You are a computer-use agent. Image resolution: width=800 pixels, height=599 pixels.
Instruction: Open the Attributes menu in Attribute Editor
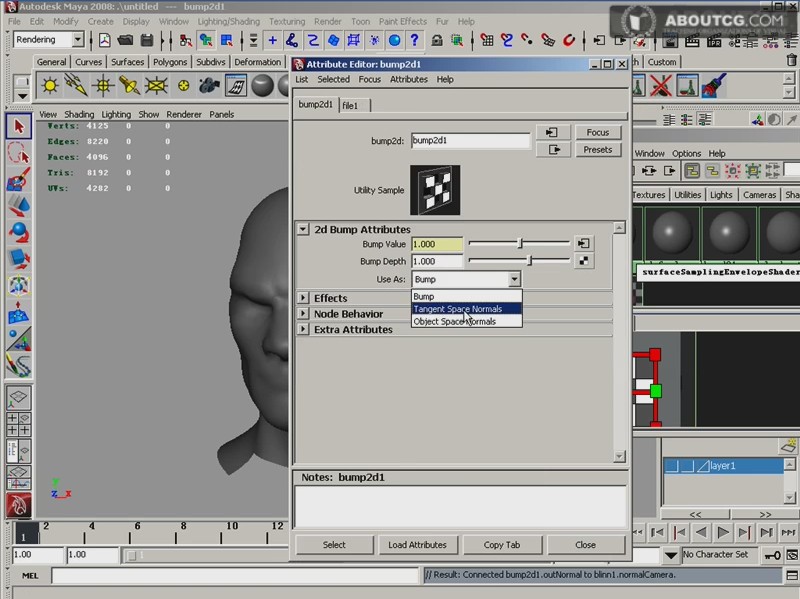coord(409,80)
